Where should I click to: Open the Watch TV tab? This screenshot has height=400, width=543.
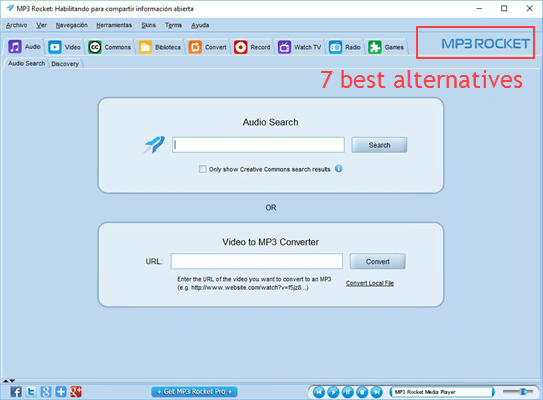coord(300,47)
